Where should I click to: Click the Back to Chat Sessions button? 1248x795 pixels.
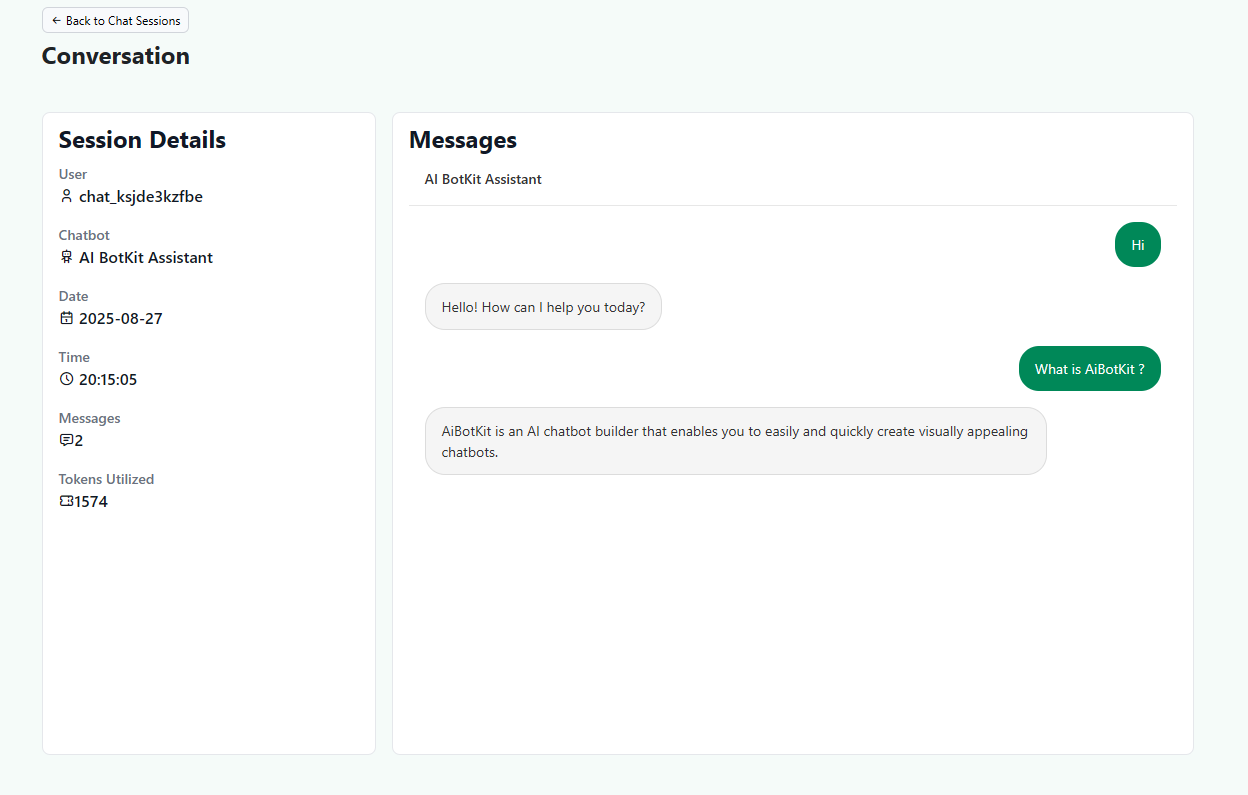[114, 20]
